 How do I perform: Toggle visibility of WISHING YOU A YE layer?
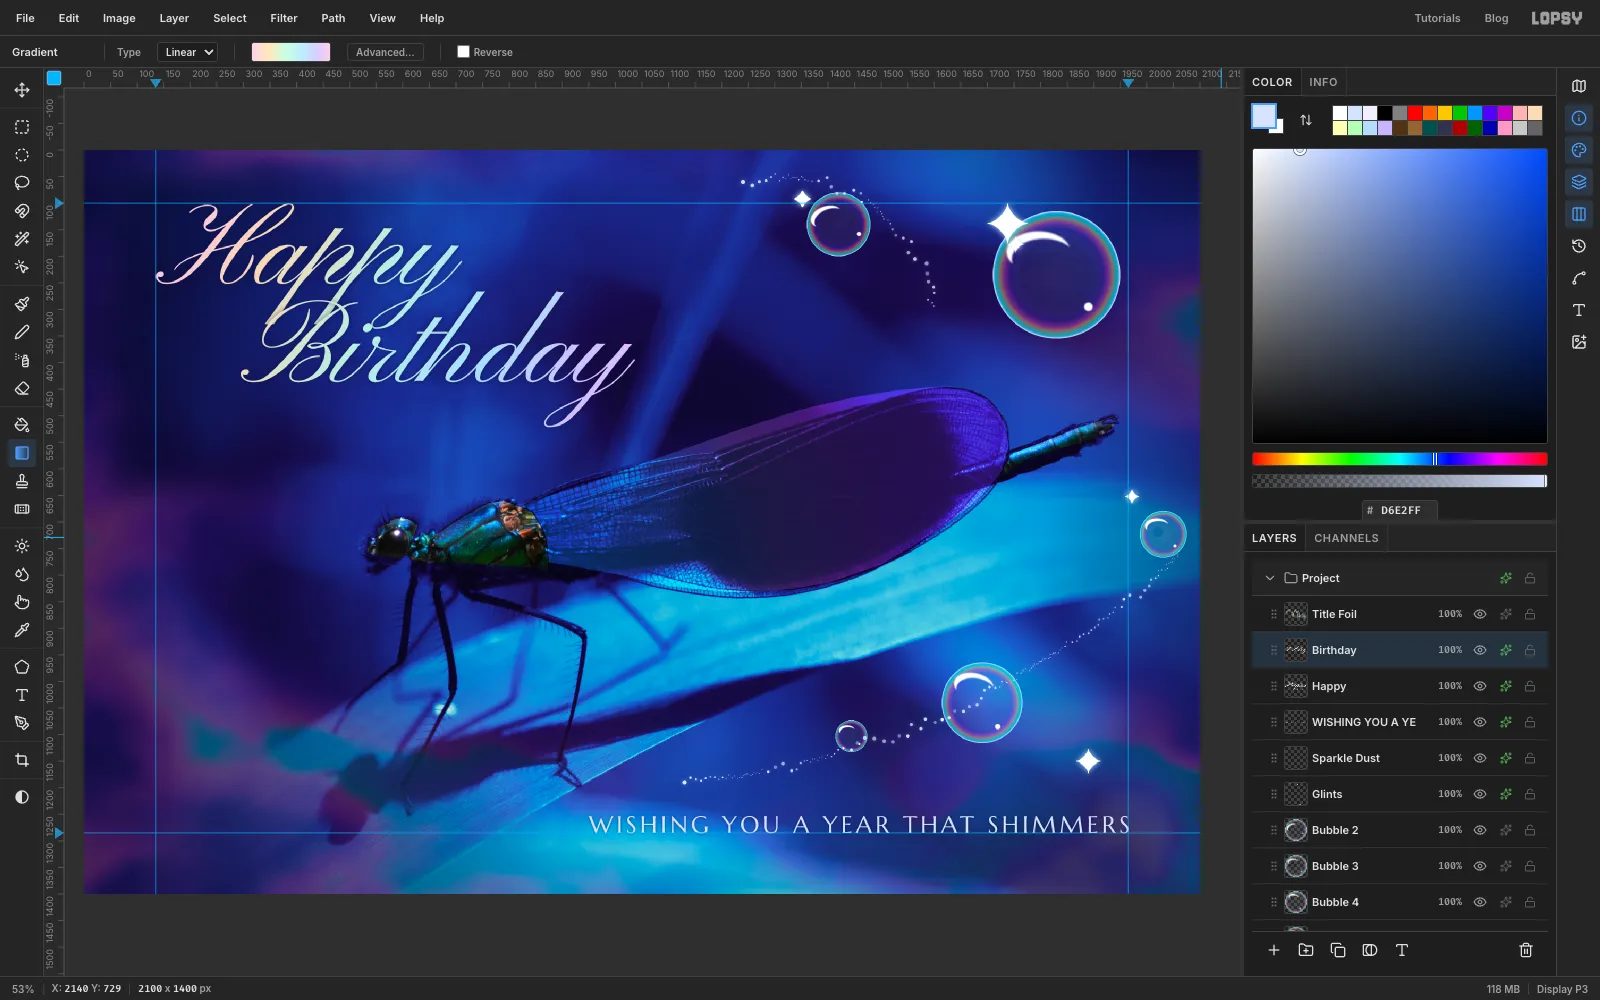pos(1480,722)
